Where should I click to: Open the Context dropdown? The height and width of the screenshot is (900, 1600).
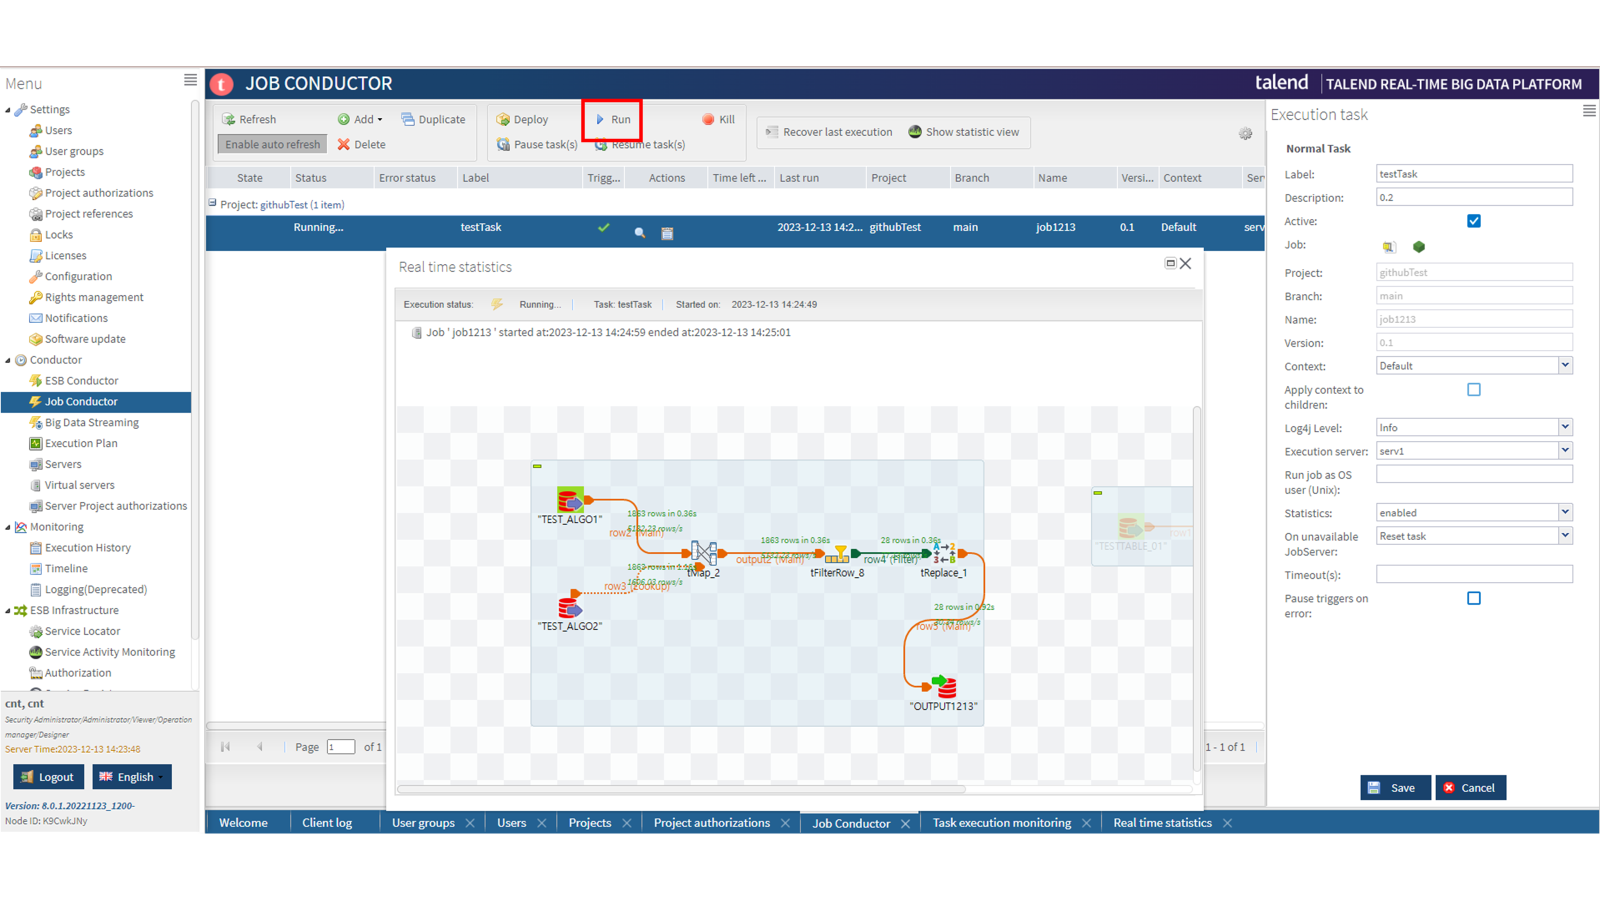(1565, 366)
